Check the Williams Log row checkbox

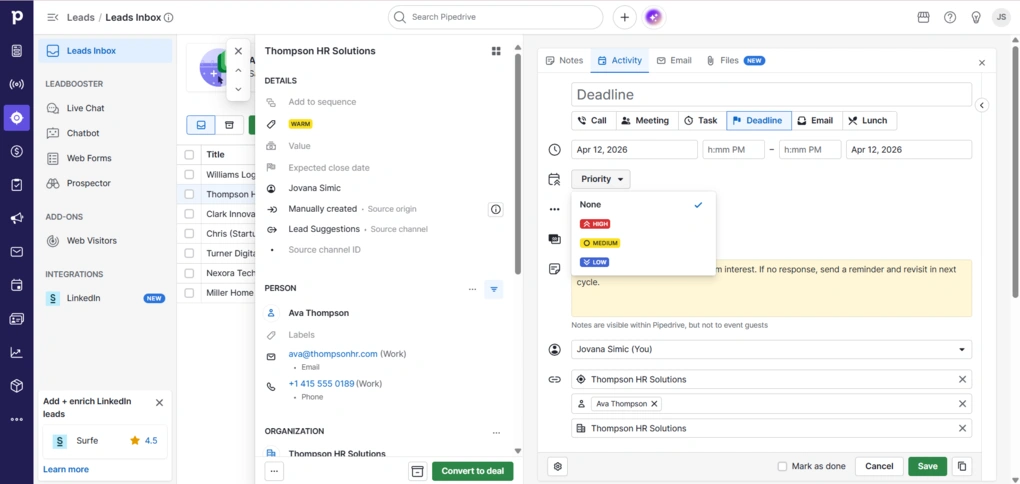click(x=189, y=174)
